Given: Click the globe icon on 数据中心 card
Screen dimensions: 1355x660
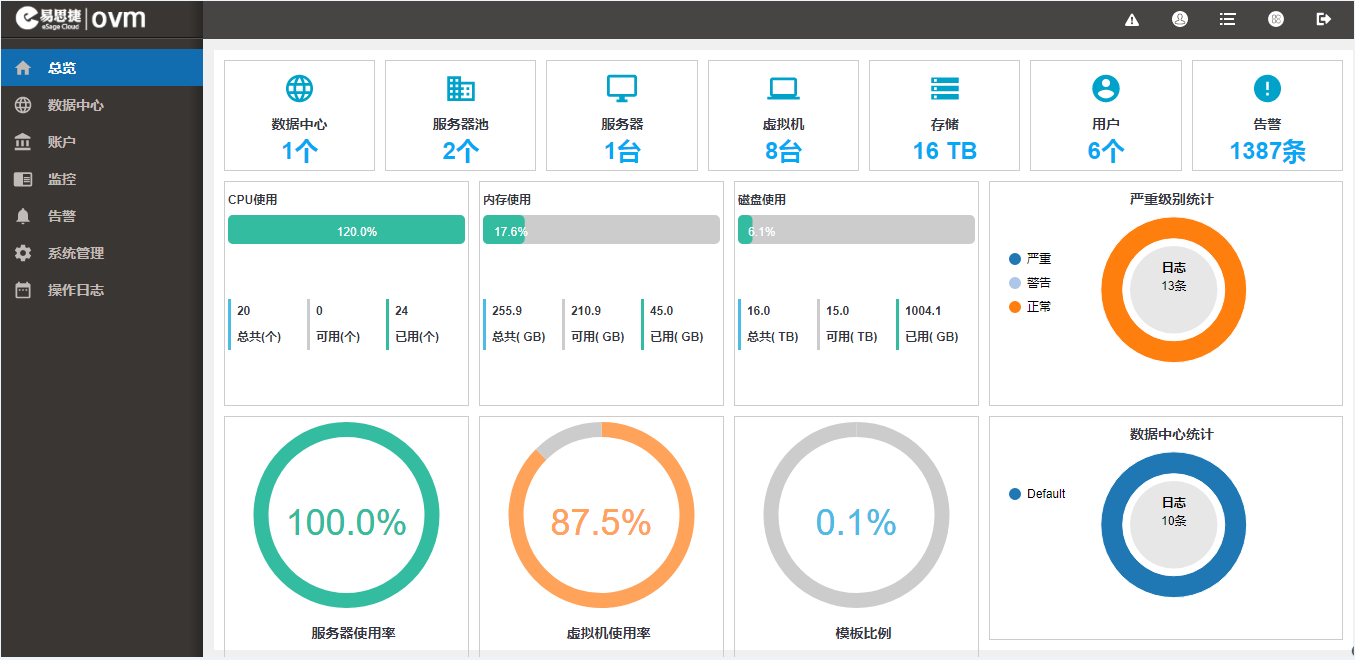Looking at the screenshot, I should [x=299, y=89].
